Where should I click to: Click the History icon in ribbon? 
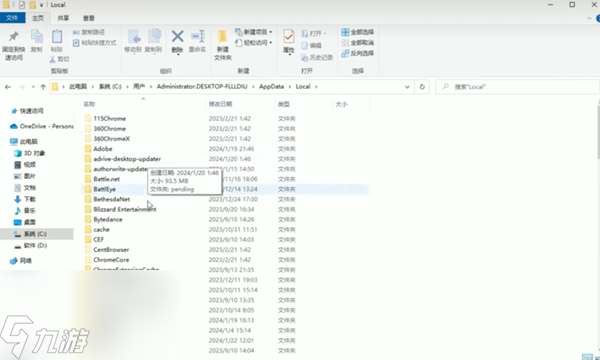pyautogui.click(x=305, y=57)
